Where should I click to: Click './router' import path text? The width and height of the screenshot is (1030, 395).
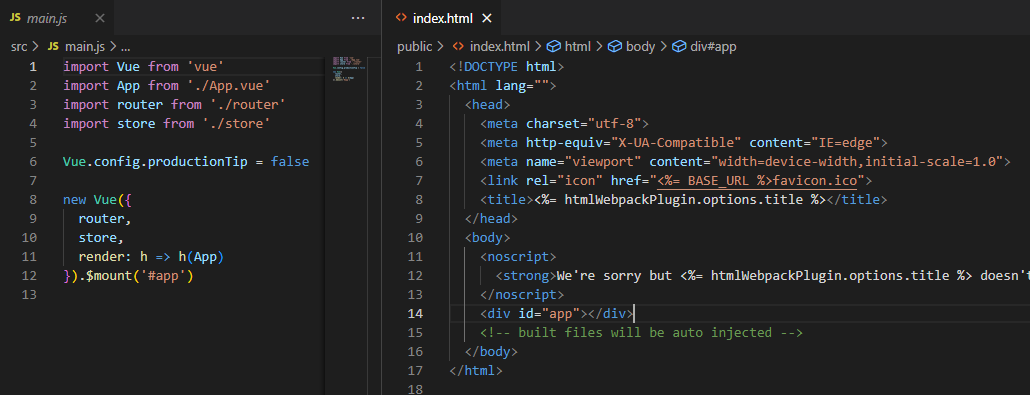click(248, 105)
